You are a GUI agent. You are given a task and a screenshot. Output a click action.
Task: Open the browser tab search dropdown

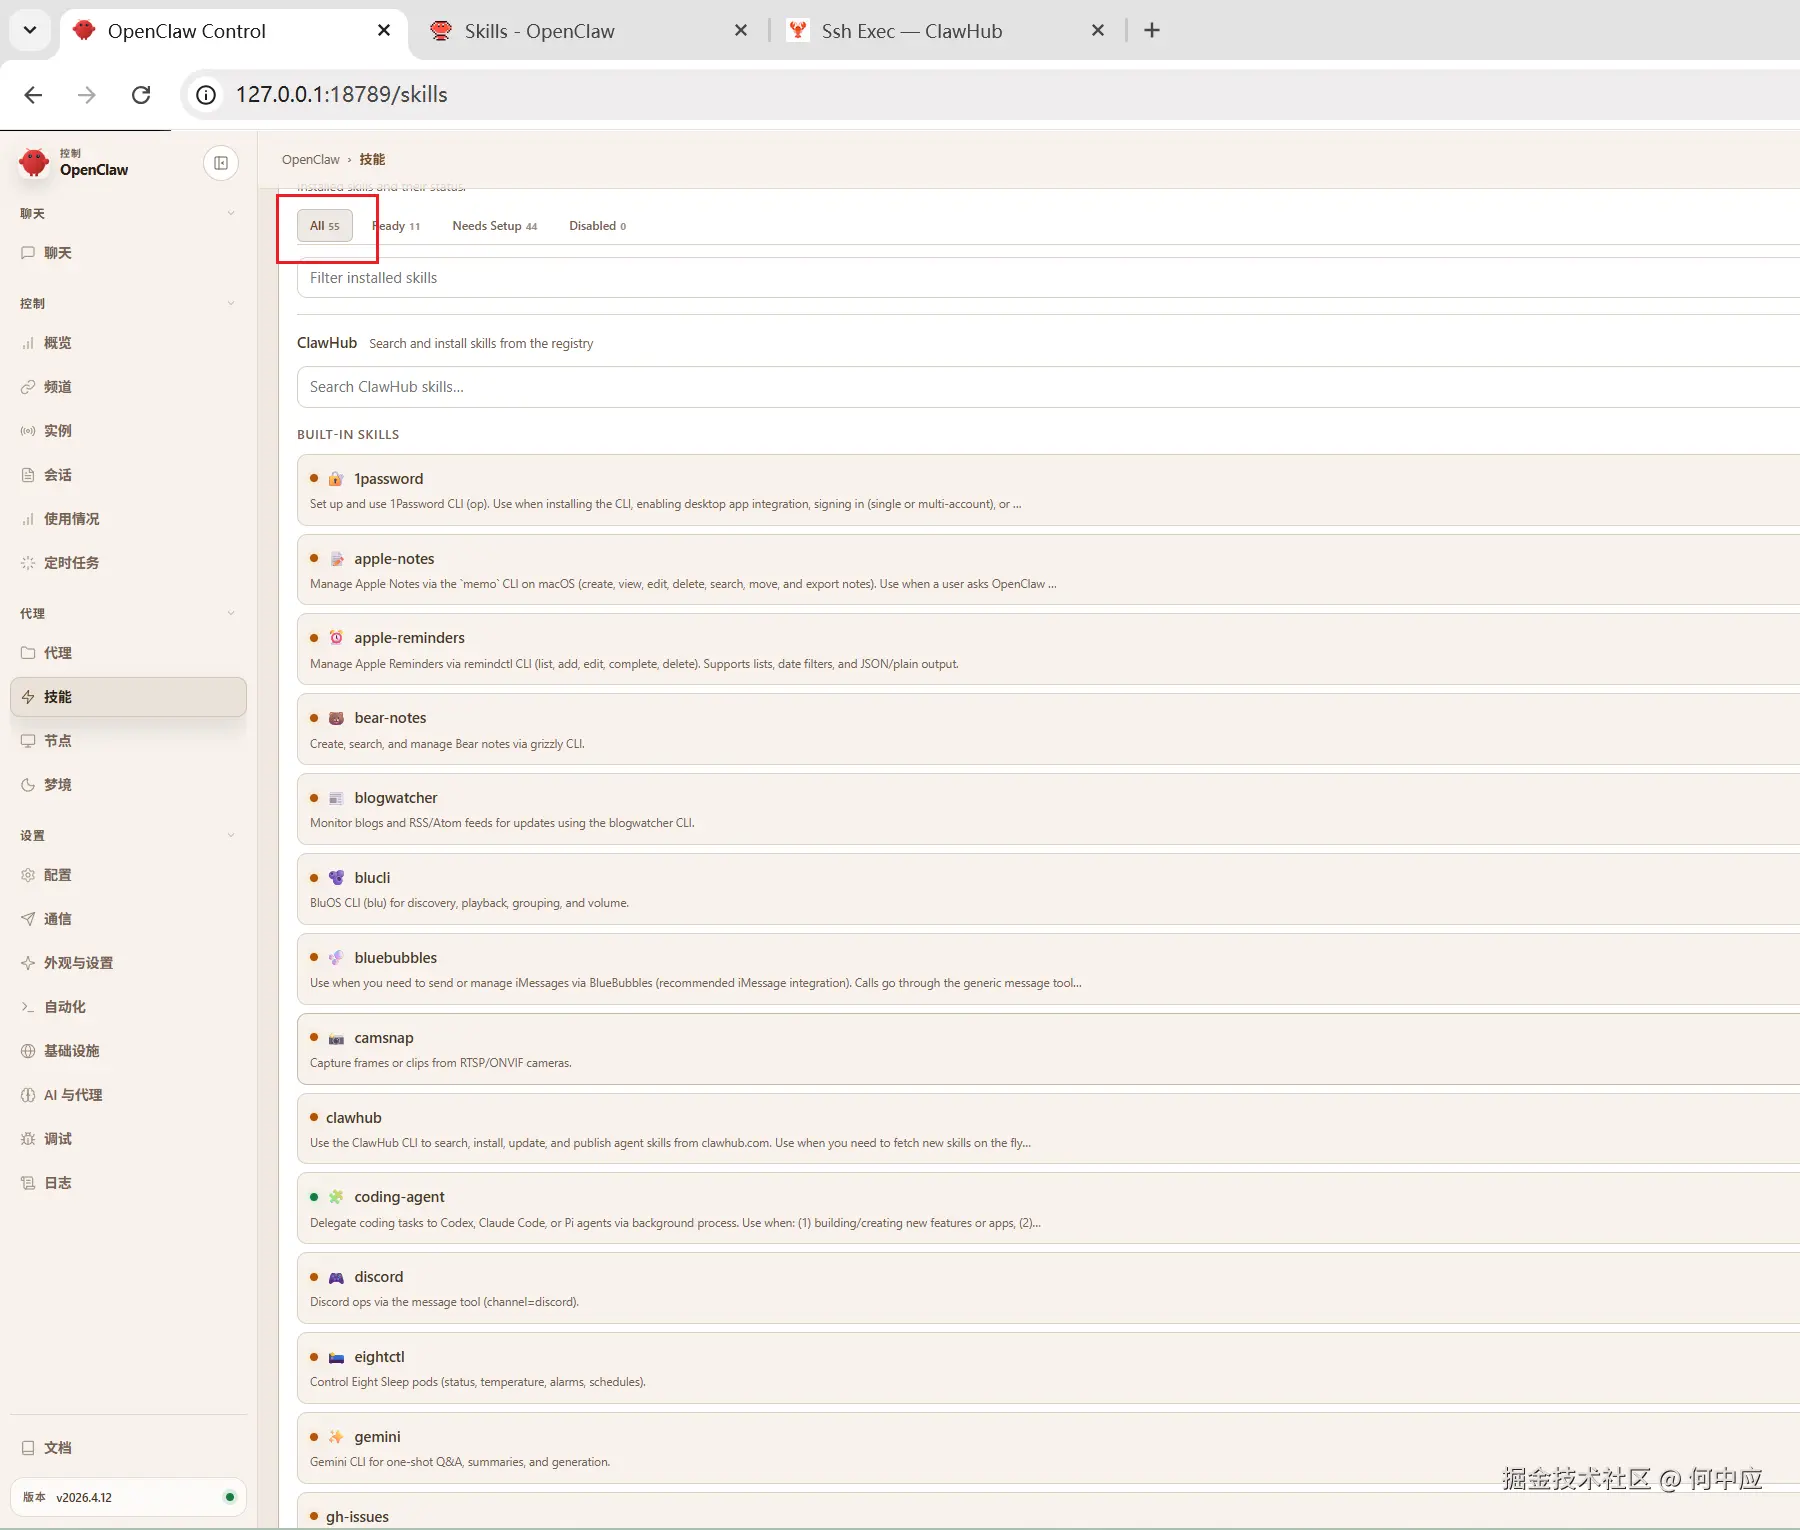click(x=30, y=30)
